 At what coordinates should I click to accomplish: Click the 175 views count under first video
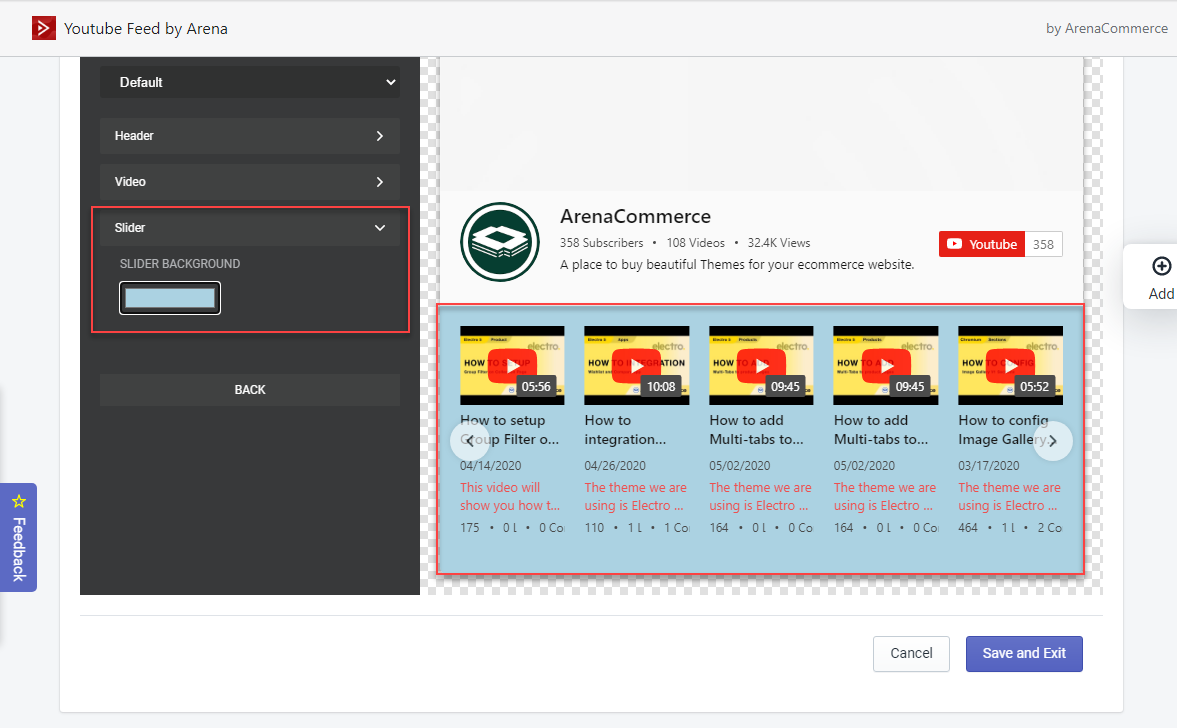pos(470,528)
